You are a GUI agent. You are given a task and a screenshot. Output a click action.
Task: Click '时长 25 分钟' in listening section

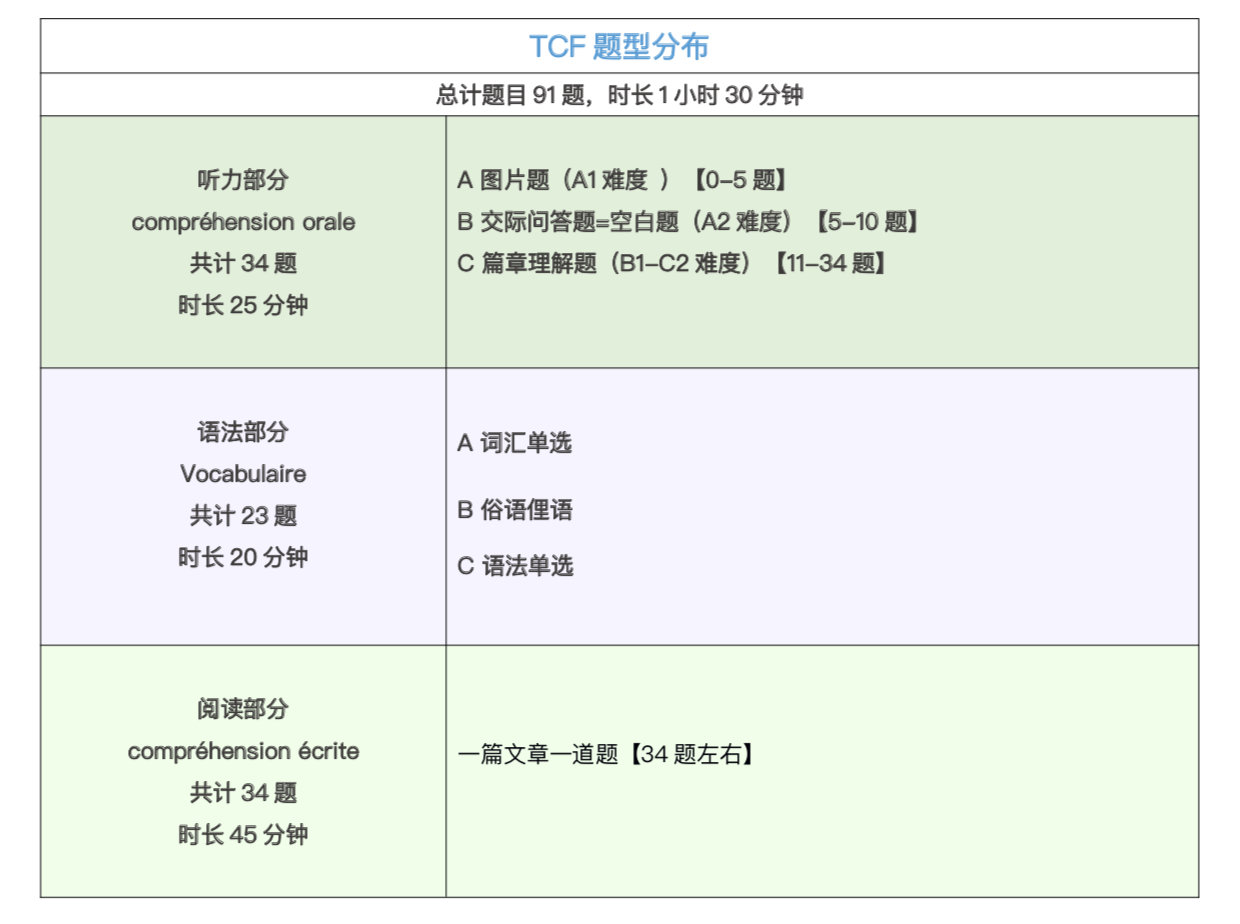pyautogui.click(x=243, y=306)
